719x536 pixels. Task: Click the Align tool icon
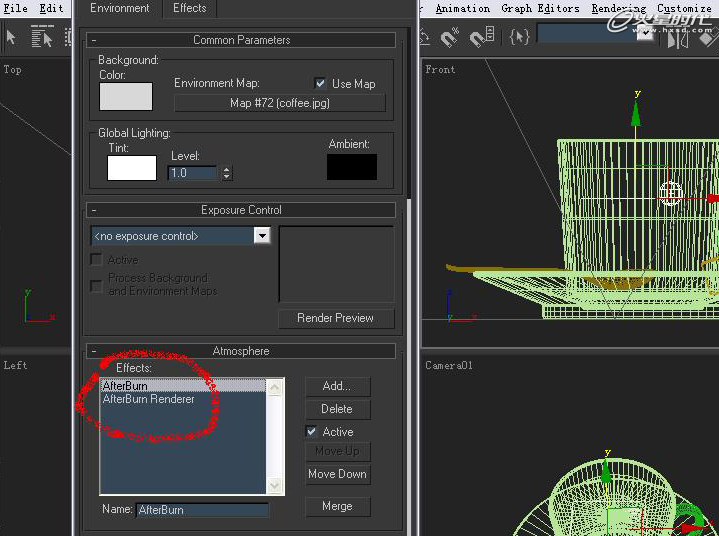click(708, 39)
